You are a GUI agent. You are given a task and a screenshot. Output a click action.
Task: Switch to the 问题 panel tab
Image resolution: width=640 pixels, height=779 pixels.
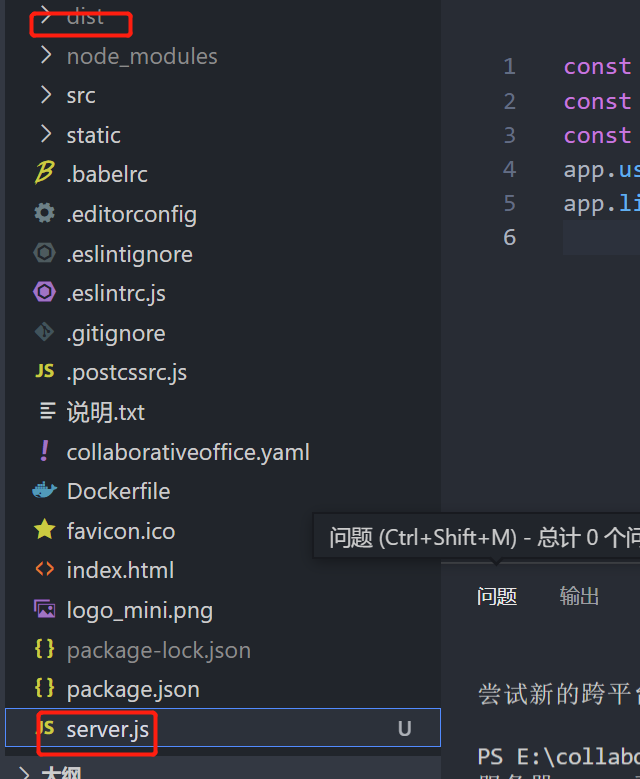click(x=497, y=597)
